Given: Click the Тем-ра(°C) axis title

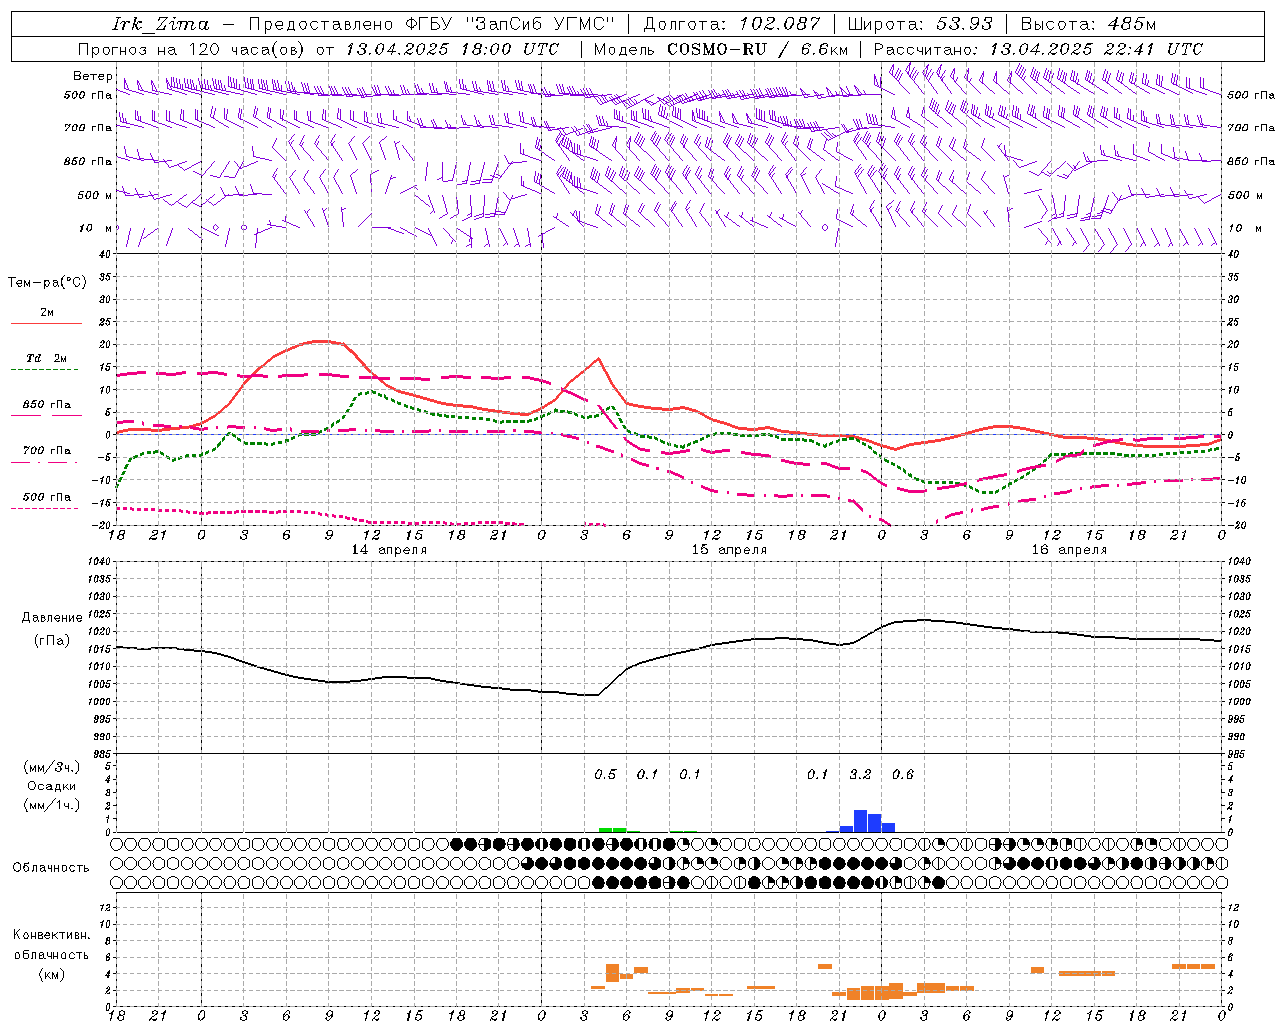Looking at the screenshot, I should pyautogui.click(x=47, y=283).
